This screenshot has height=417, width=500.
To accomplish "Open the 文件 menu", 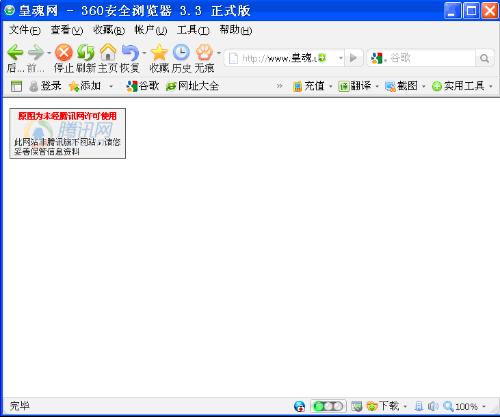I will 24,30.
